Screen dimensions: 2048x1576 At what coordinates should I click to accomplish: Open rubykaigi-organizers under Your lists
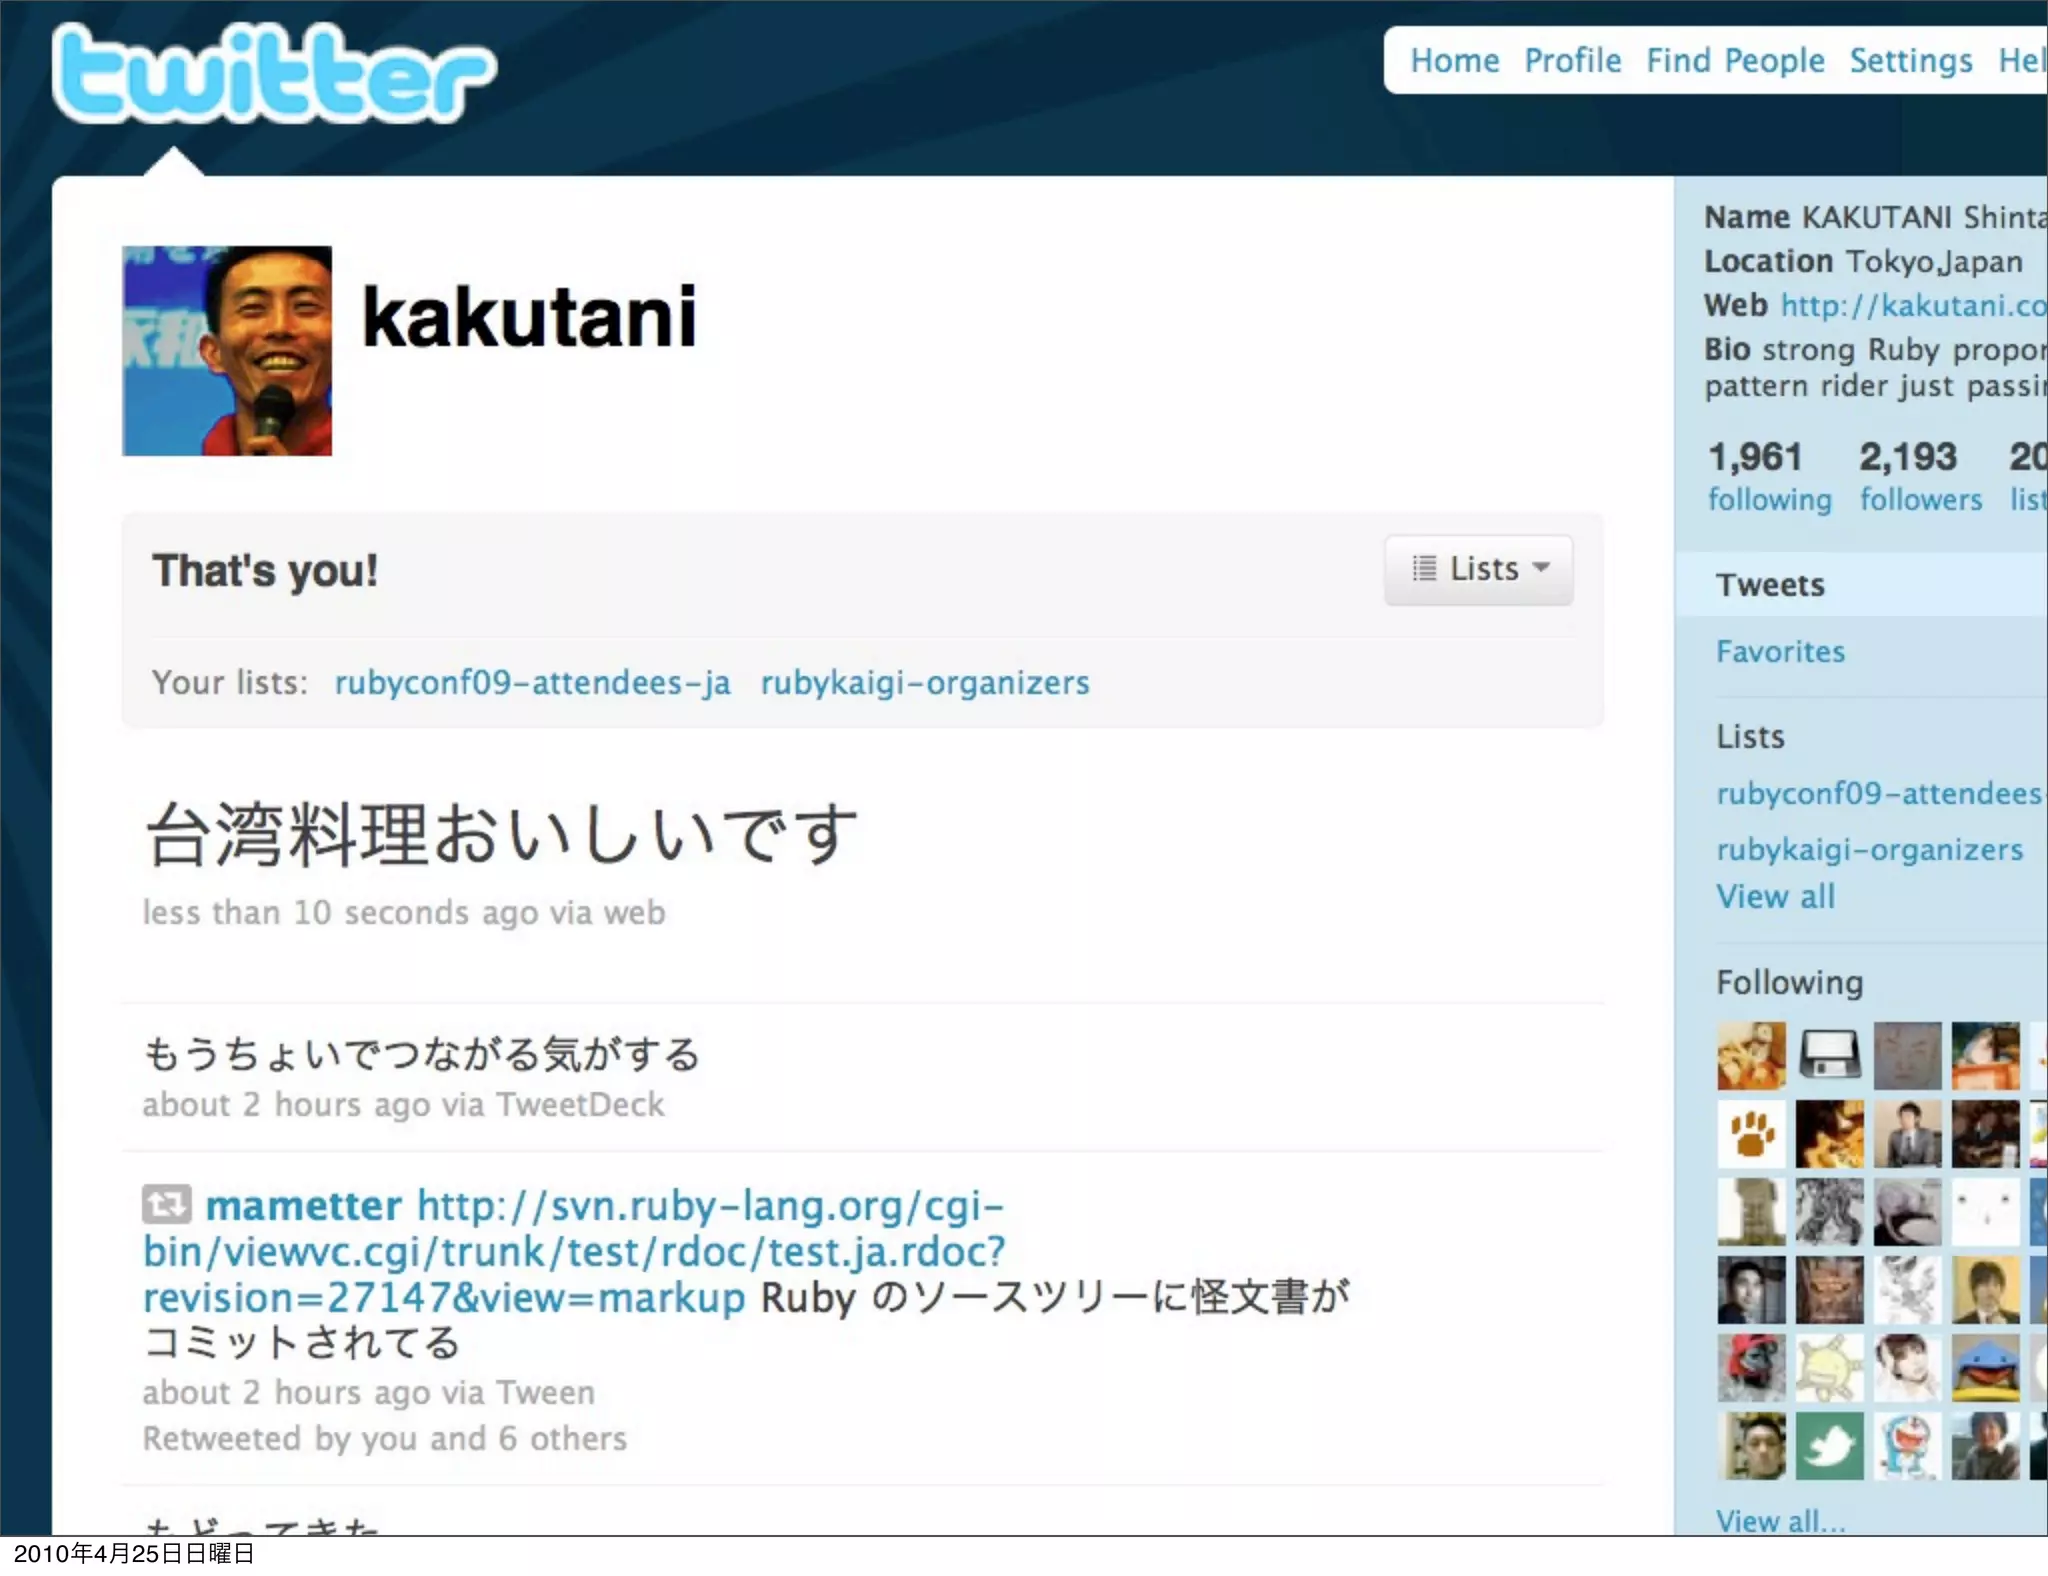pyautogui.click(x=925, y=683)
